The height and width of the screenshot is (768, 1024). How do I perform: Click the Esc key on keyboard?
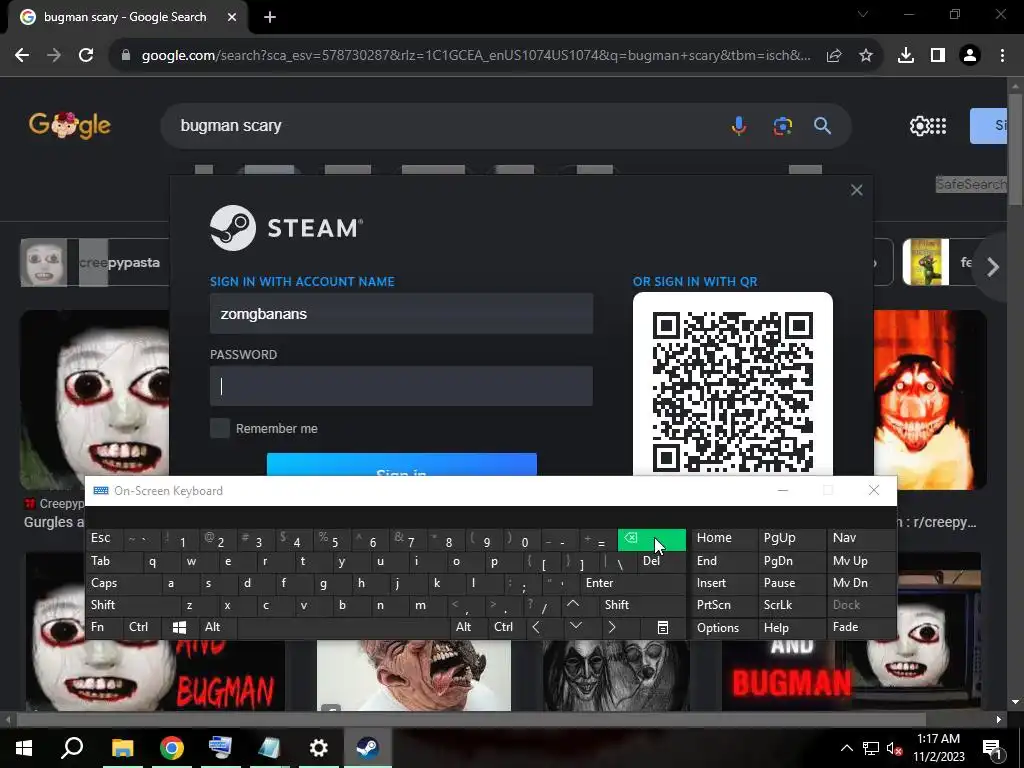(x=104, y=538)
